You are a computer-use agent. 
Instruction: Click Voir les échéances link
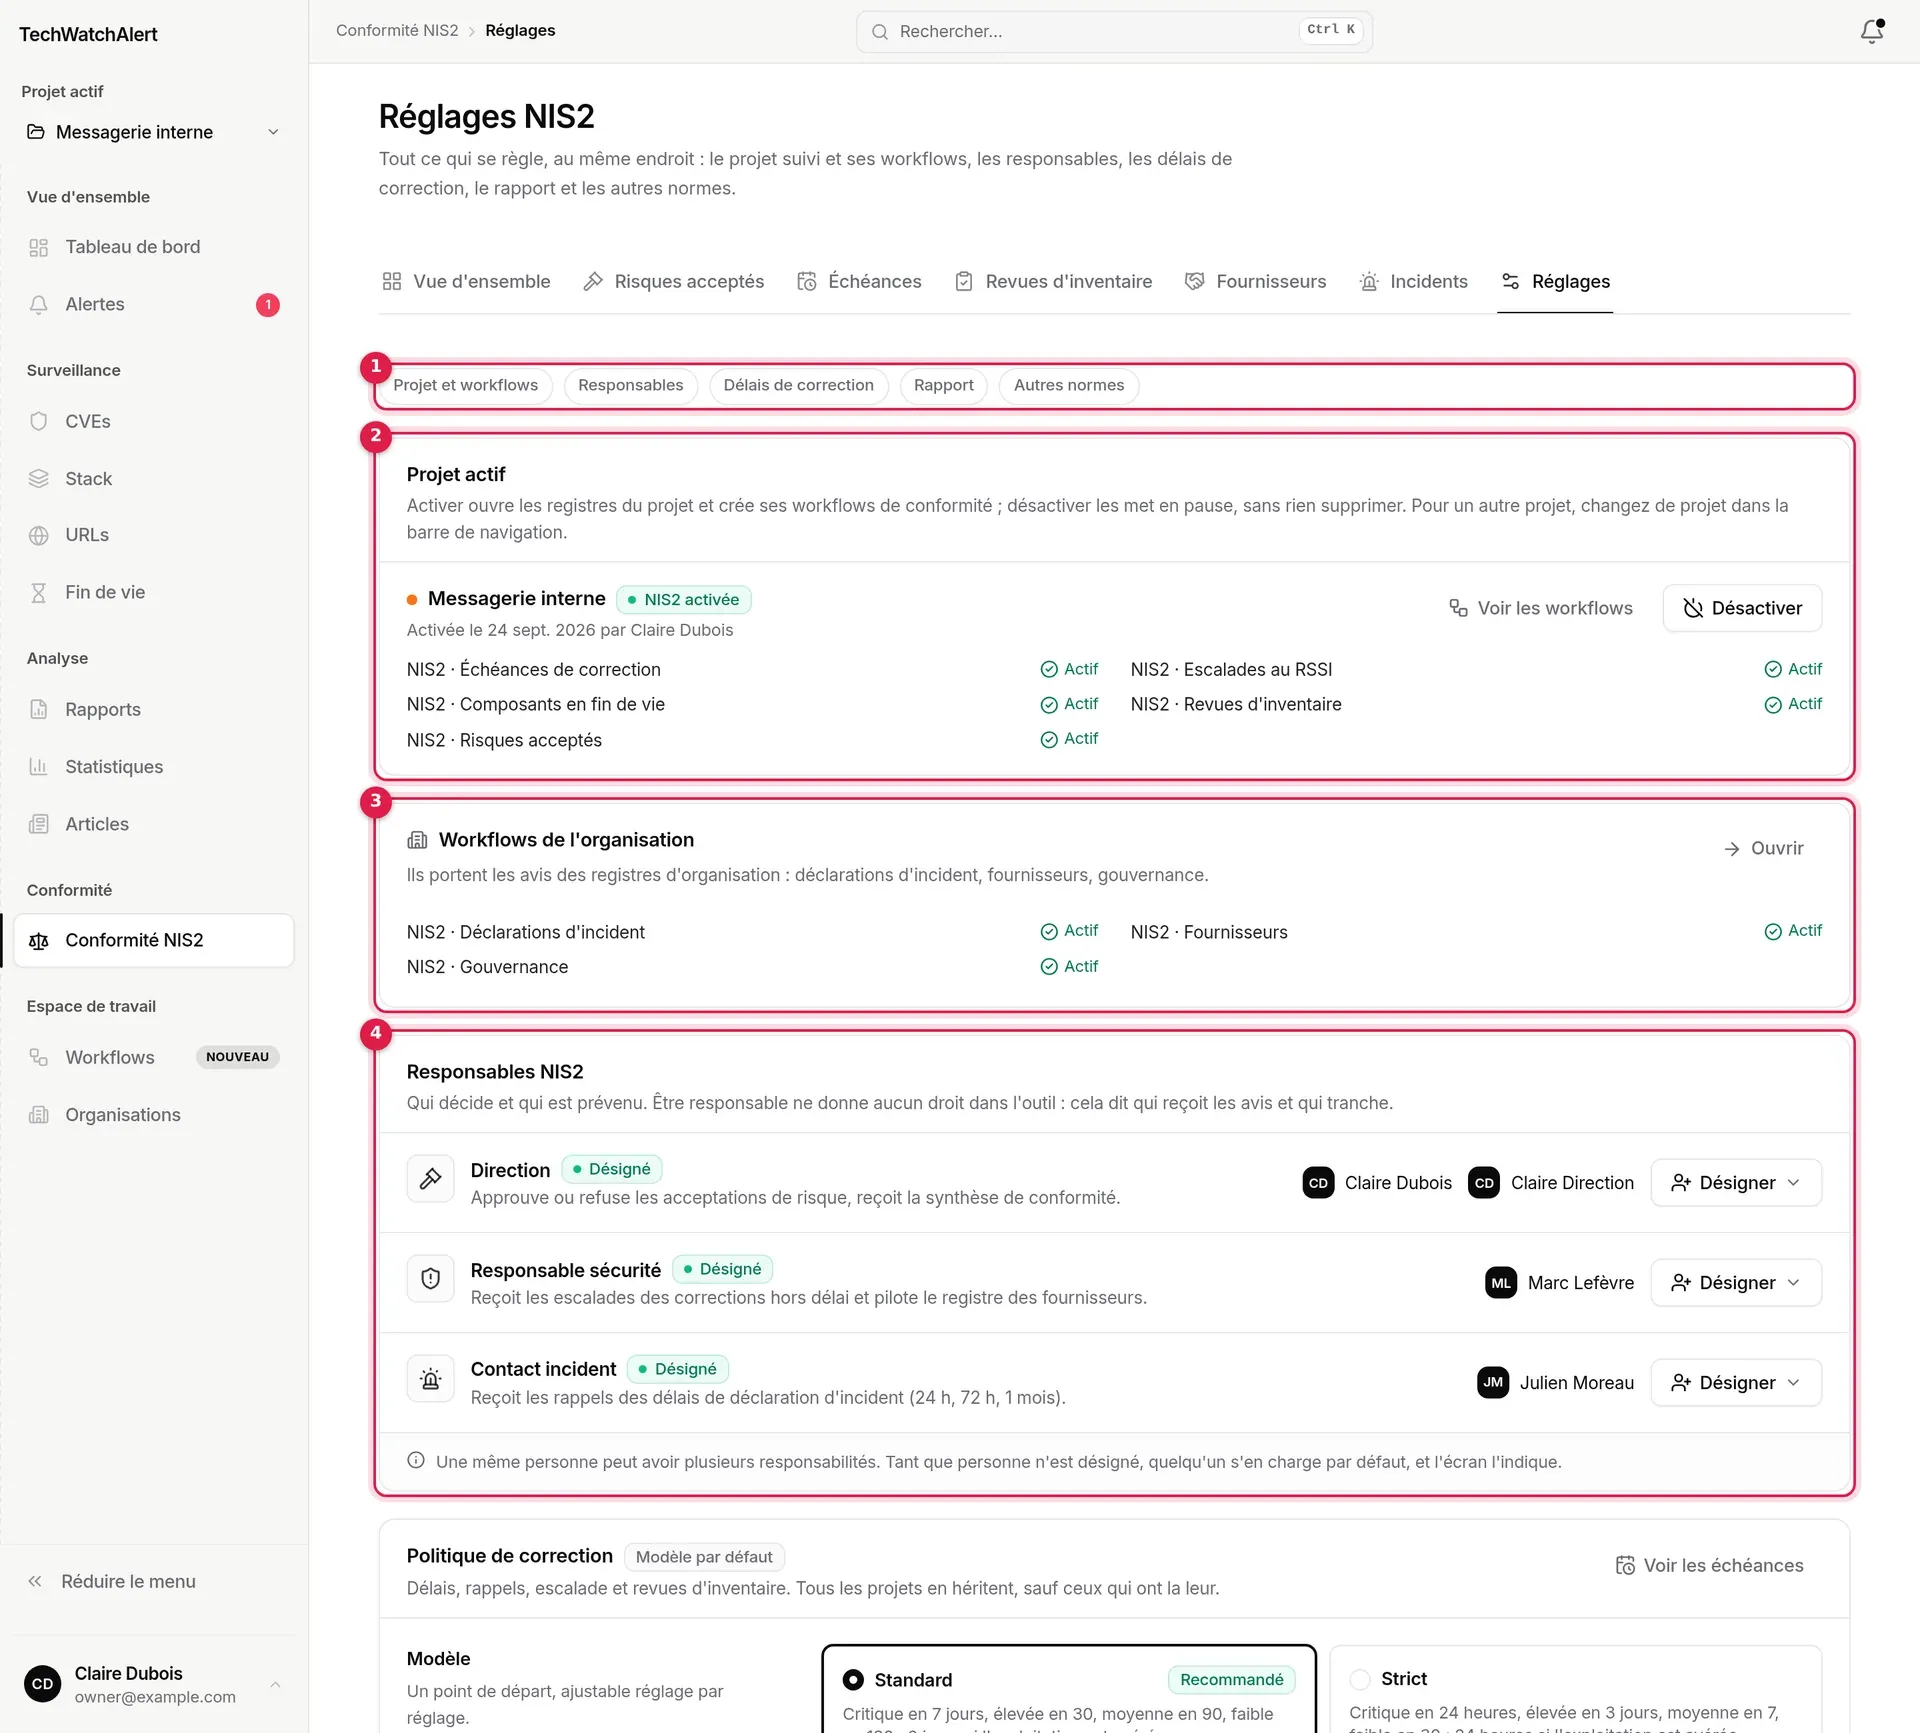pyautogui.click(x=1709, y=1566)
